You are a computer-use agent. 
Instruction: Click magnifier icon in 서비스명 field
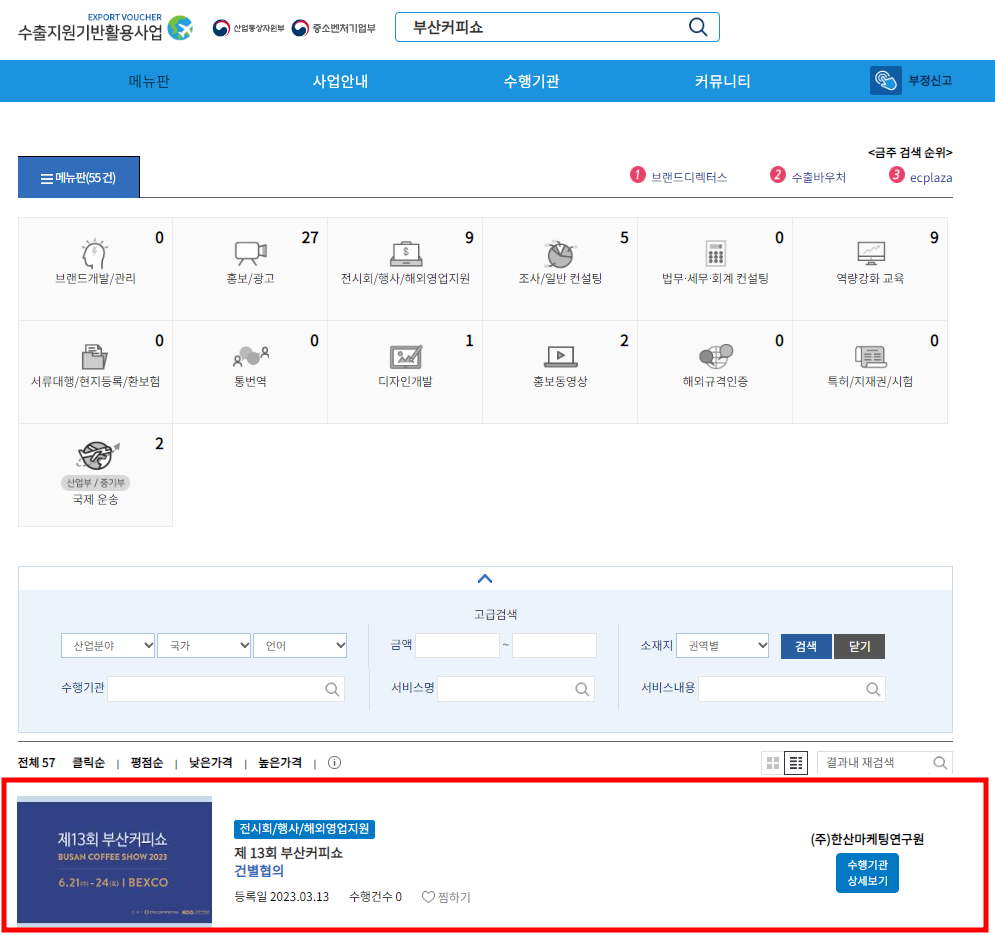(582, 689)
